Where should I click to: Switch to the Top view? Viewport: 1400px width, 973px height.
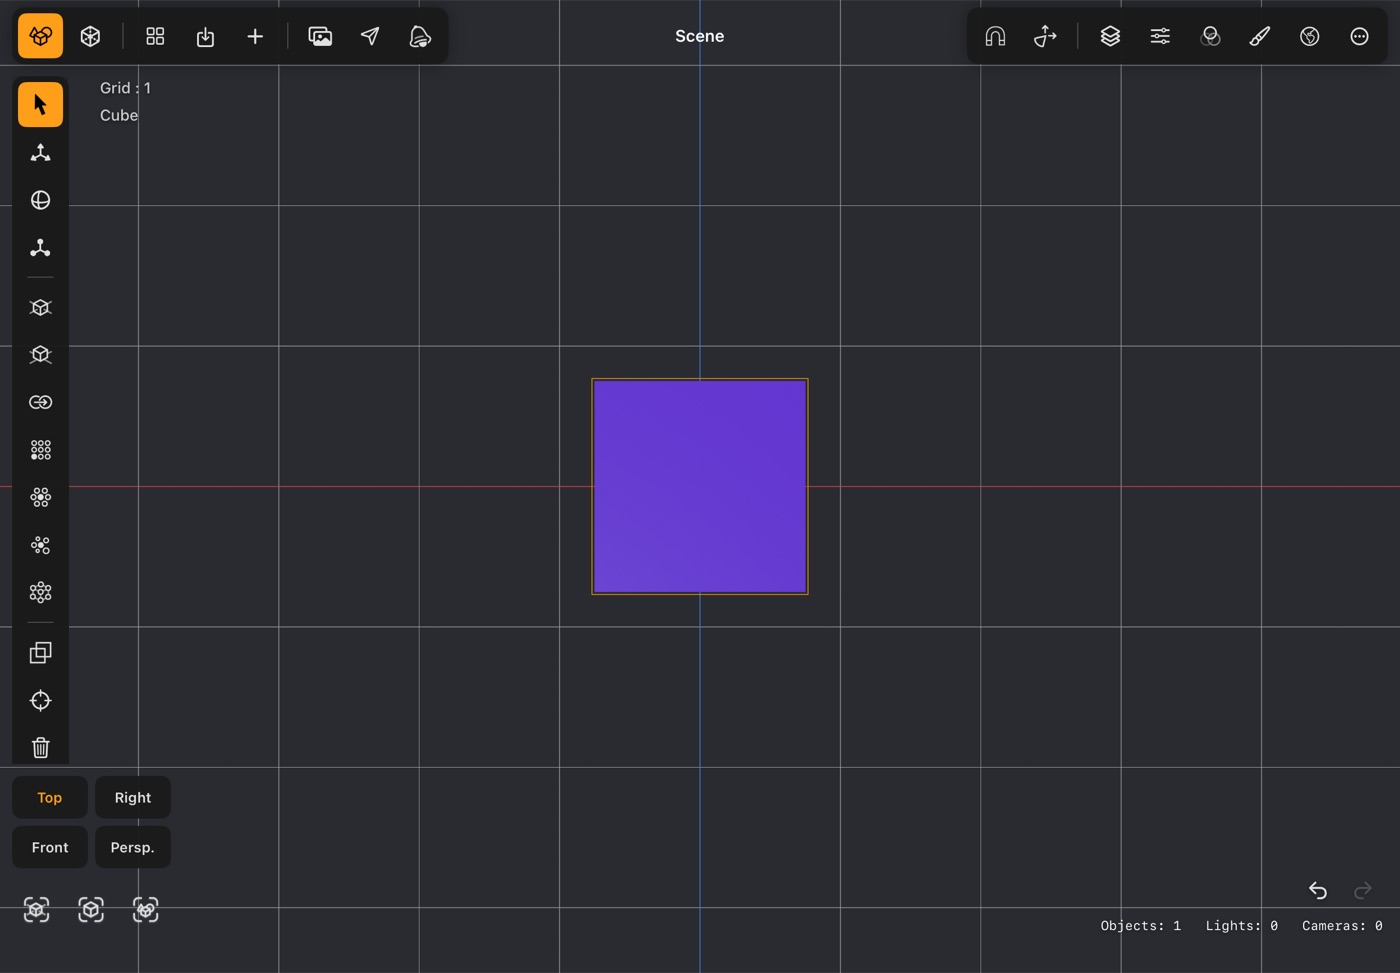point(50,797)
